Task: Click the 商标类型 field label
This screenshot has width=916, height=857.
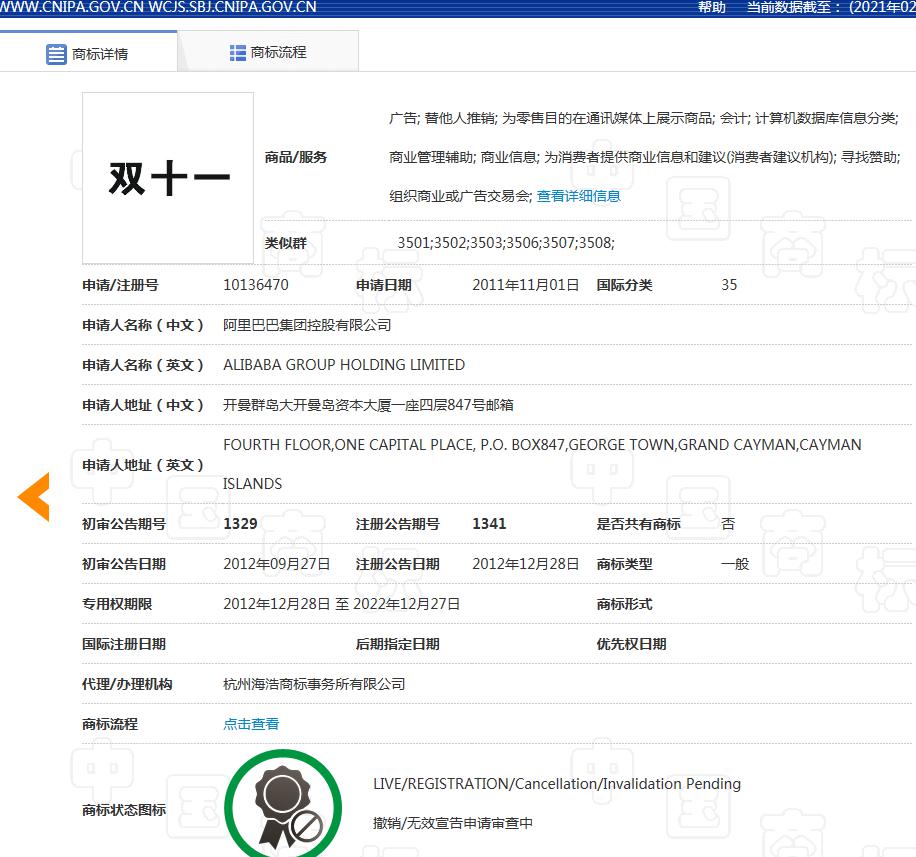Action: [x=624, y=564]
